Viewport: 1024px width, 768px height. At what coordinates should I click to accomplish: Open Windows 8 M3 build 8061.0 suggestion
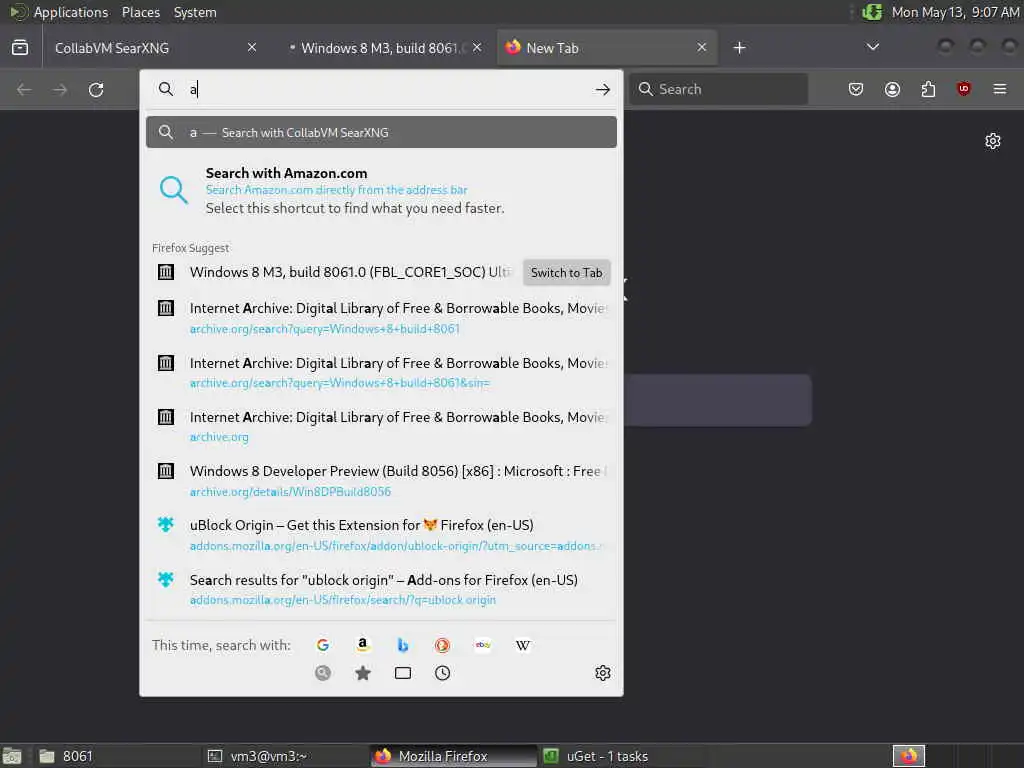pos(334,272)
